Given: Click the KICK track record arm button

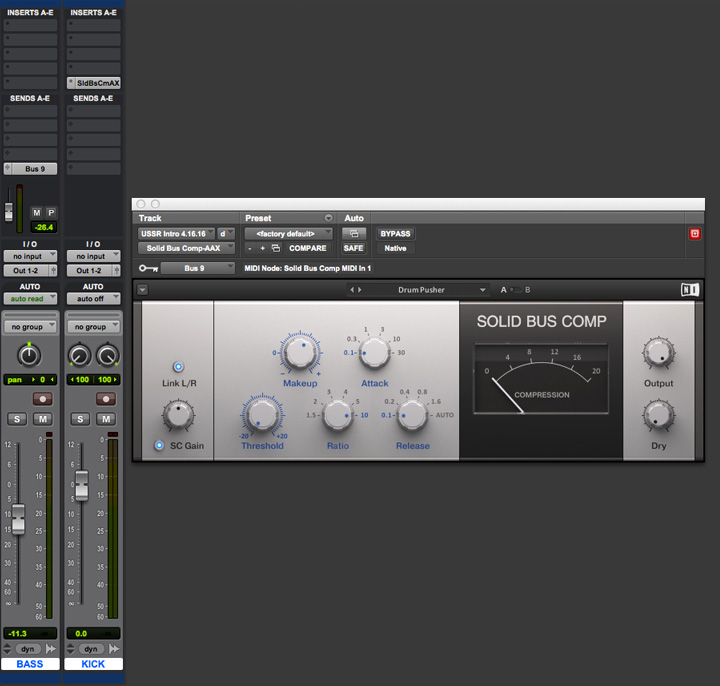Looking at the screenshot, I should pyautogui.click(x=106, y=399).
